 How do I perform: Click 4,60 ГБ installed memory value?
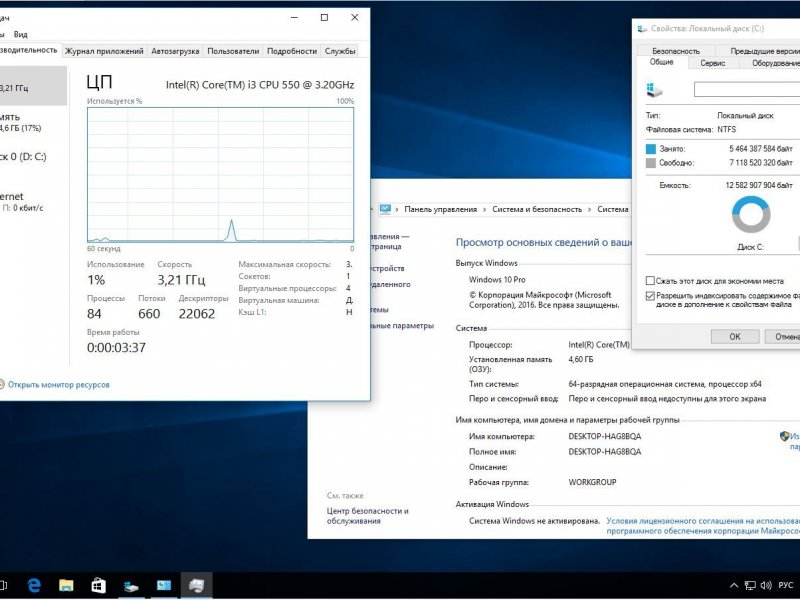[581, 359]
